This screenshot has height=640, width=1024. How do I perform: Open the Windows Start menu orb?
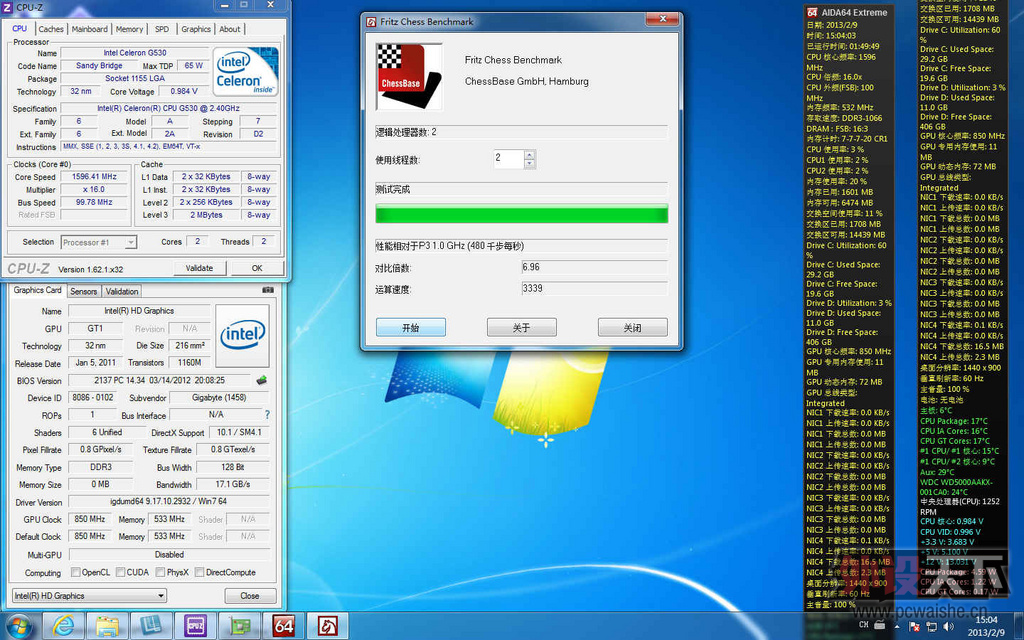[x=18, y=627]
